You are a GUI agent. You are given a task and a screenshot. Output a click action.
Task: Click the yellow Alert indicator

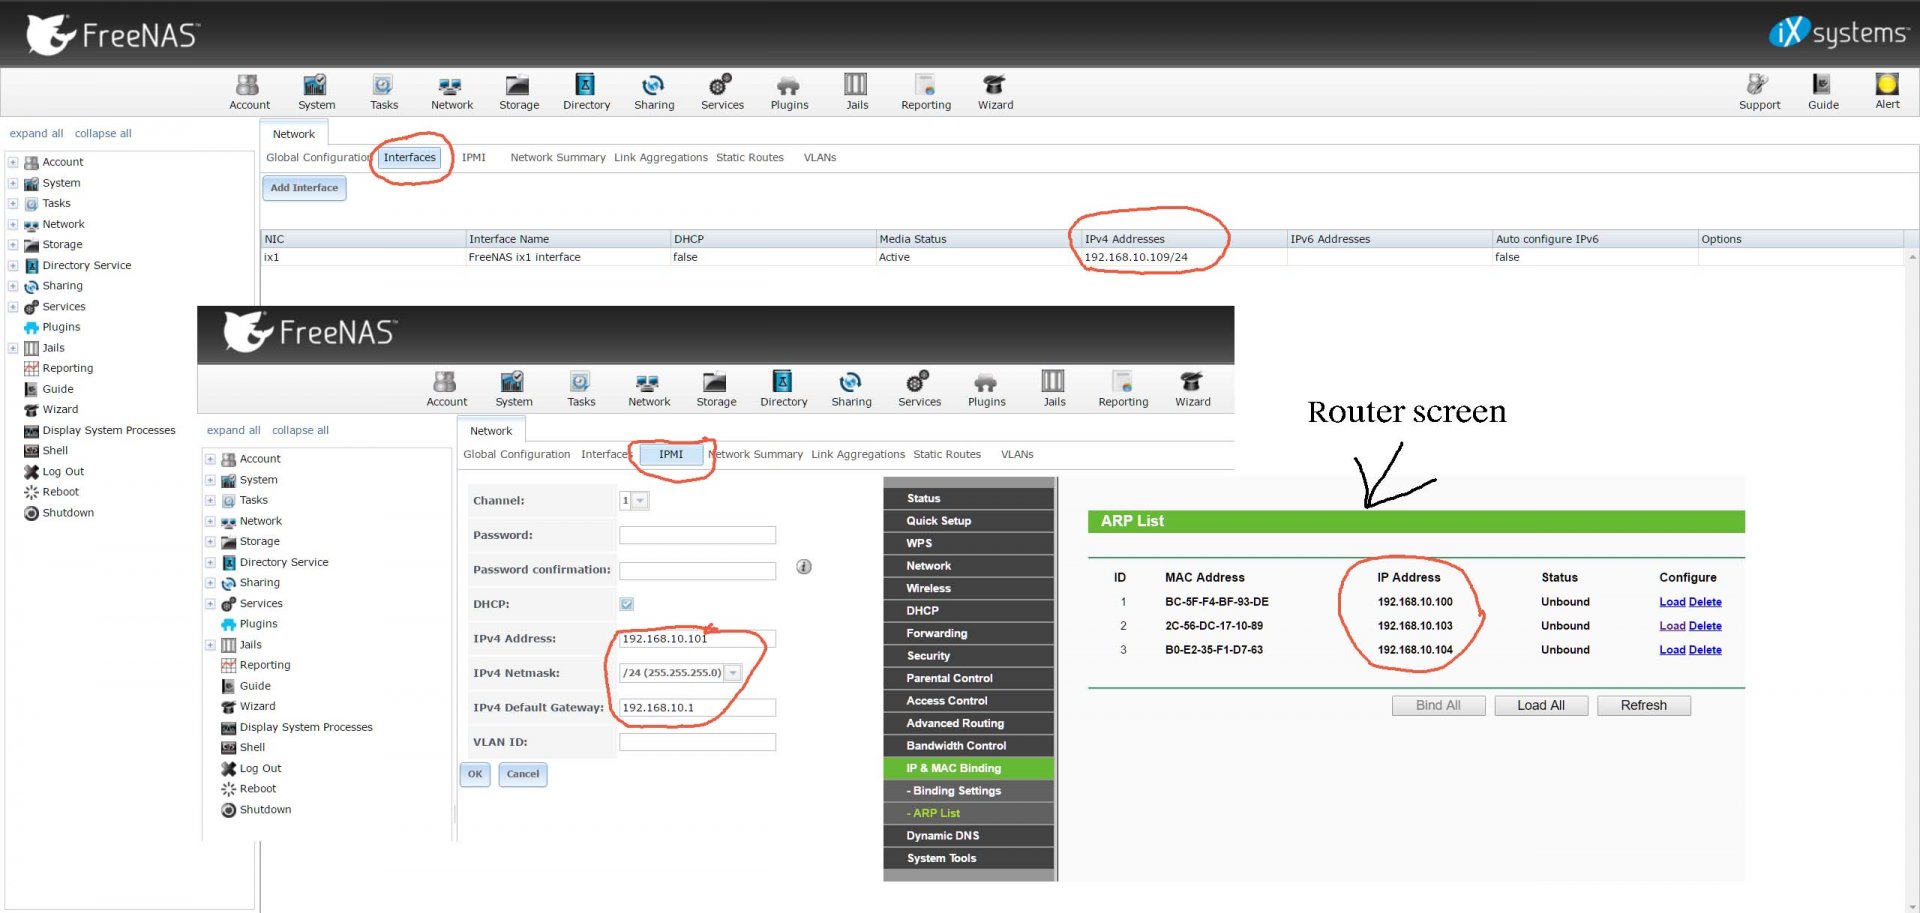pyautogui.click(x=1887, y=84)
